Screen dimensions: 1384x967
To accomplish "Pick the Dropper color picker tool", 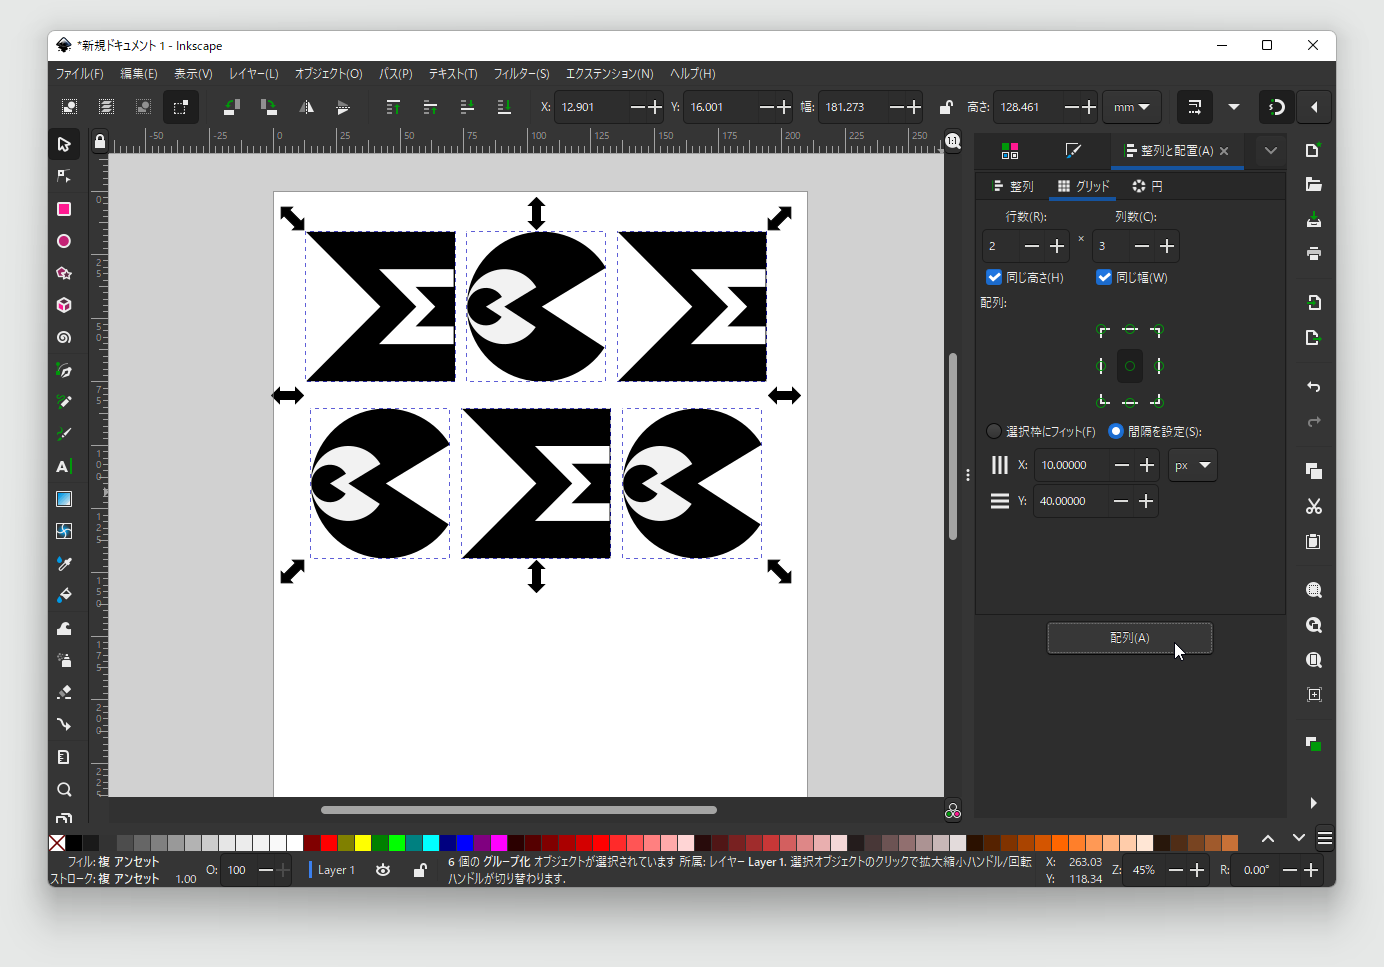I will [64, 564].
